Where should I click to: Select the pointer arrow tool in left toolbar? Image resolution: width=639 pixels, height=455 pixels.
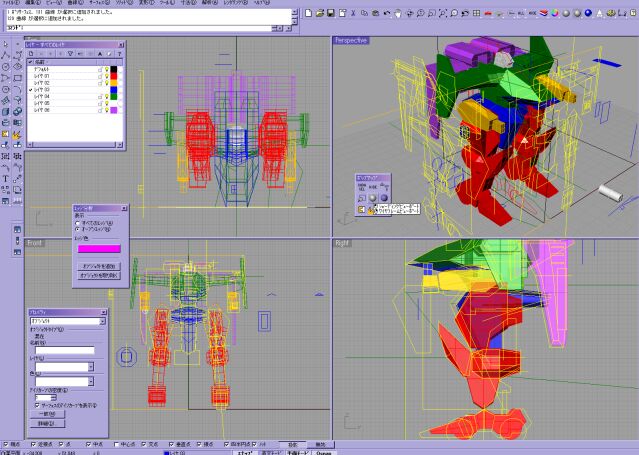(6, 44)
